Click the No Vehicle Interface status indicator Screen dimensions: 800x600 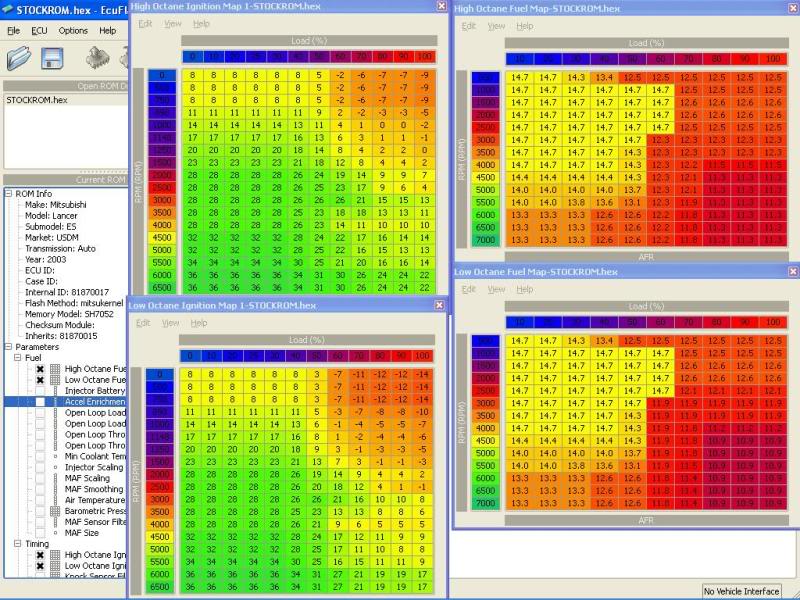pyautogui.click(x=741, y=591)
